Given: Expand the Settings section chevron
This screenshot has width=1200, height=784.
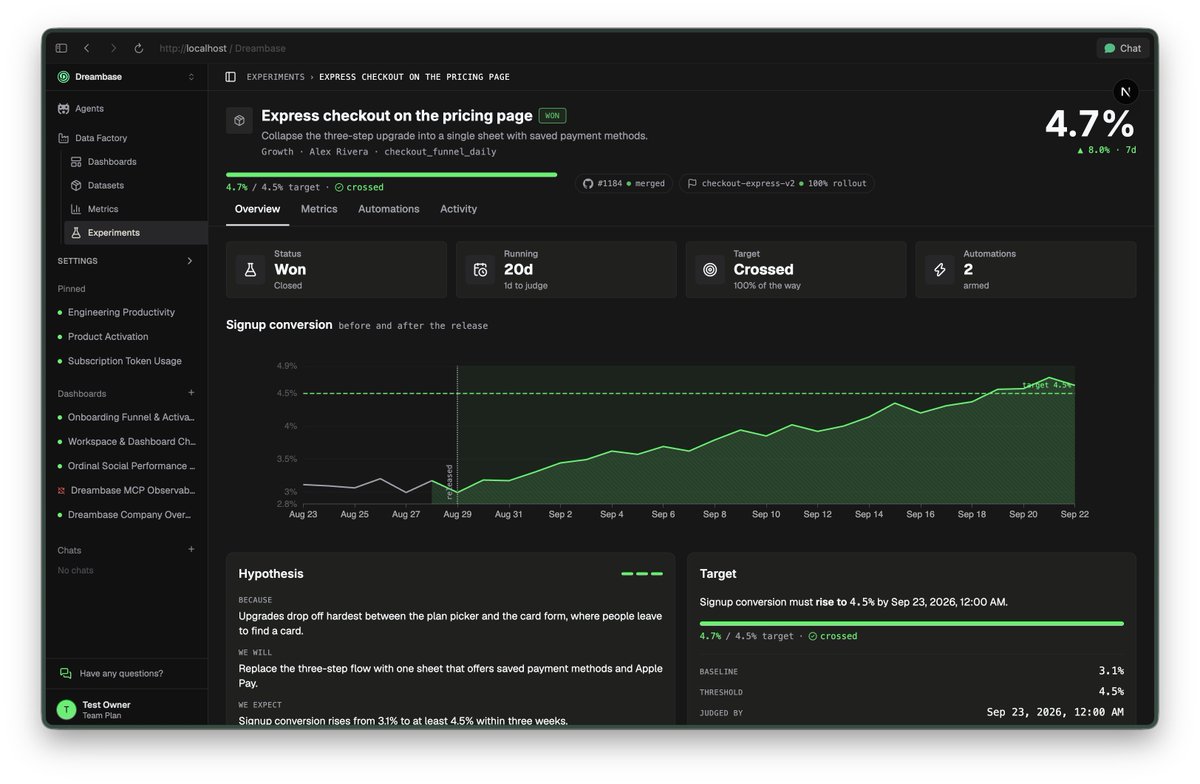Looking at the screenshot, I should (x=190, y=261).
